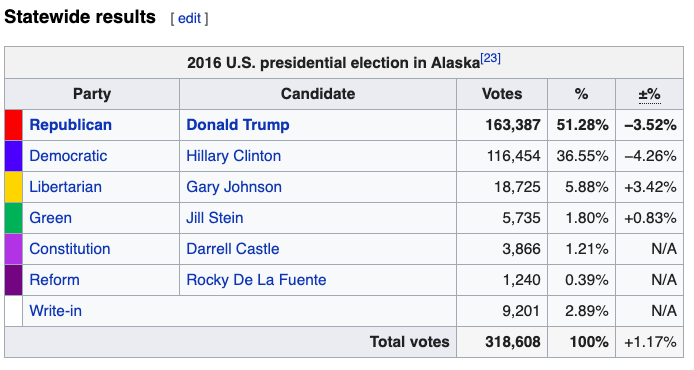Click the red Republican color swatch

coord(14,125)
